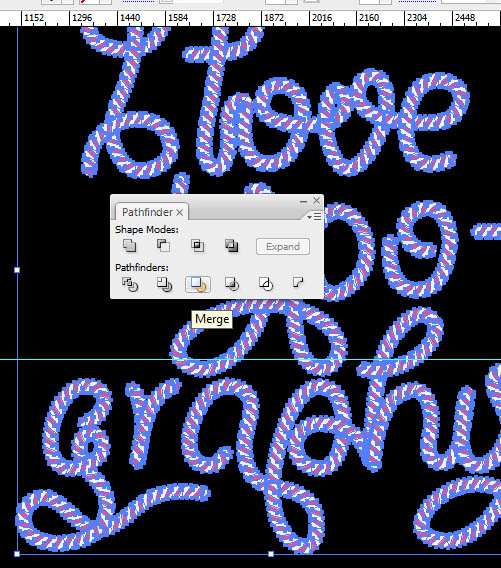Image resolution: width=501 pixels, height=568 pixels.
Task: Click the Intersect shape areas icon
Action: click(x=197, y=246)
